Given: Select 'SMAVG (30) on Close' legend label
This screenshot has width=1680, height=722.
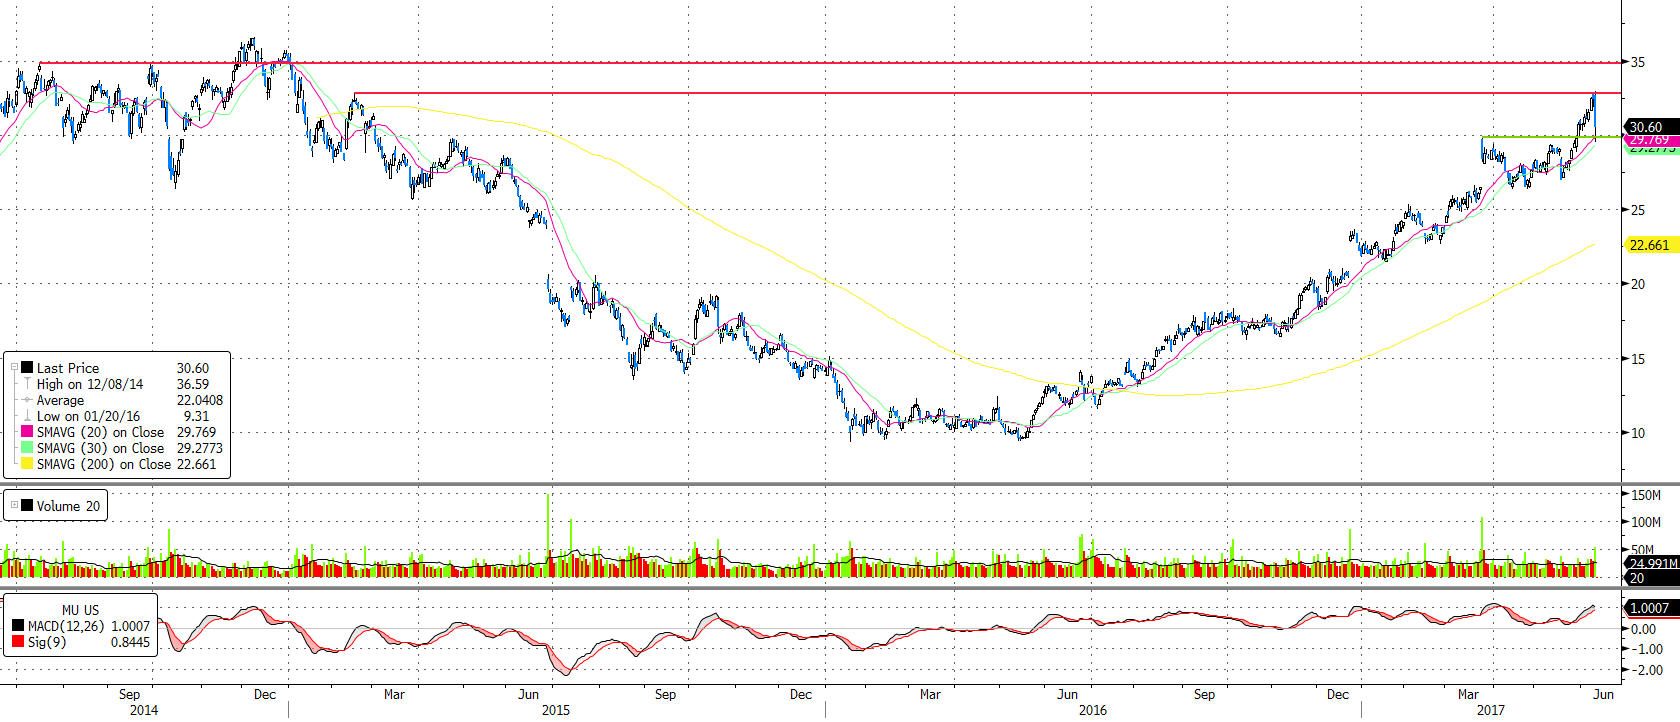Looking at the screenshot, I should [101, 448].
